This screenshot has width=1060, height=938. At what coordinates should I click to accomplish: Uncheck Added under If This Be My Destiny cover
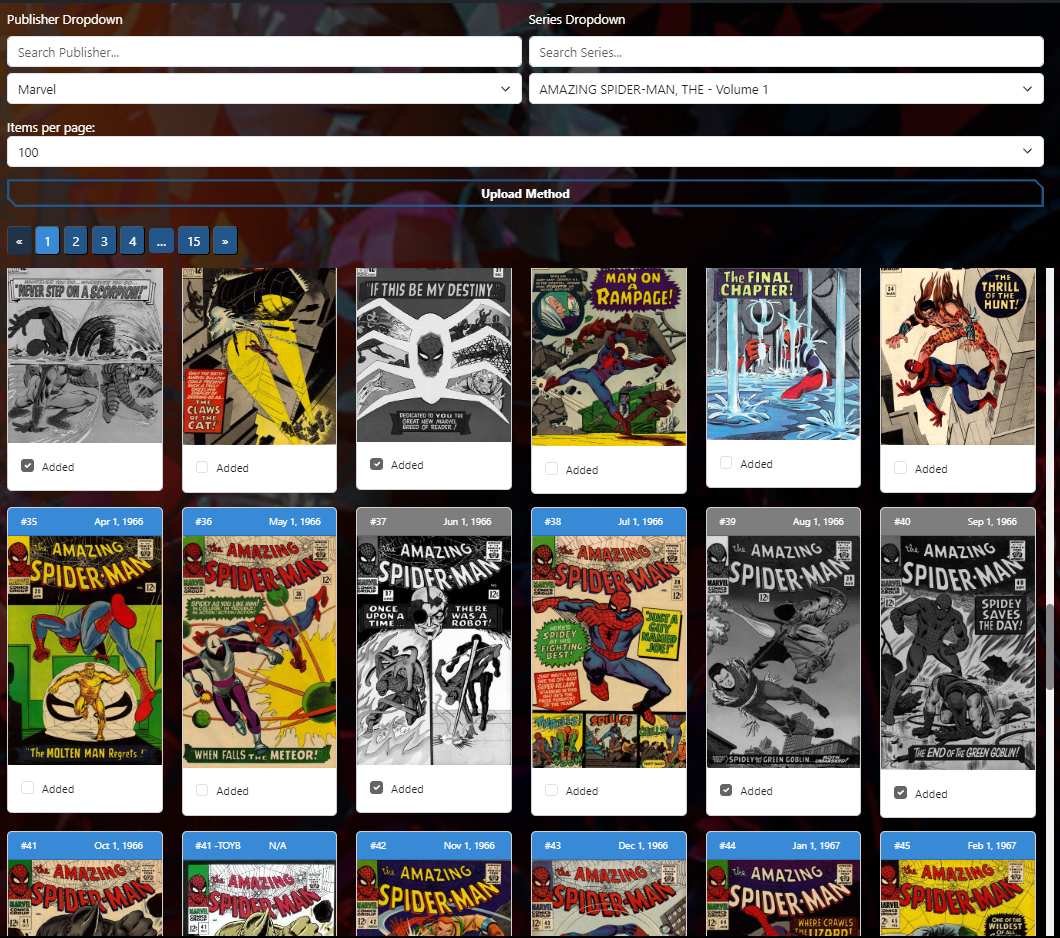(377, 464)
